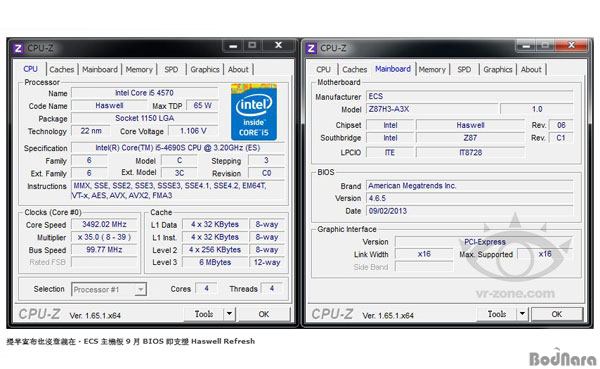Select the SPD tab in left window
Screen dimensions: 600x369
click(171, 70)
